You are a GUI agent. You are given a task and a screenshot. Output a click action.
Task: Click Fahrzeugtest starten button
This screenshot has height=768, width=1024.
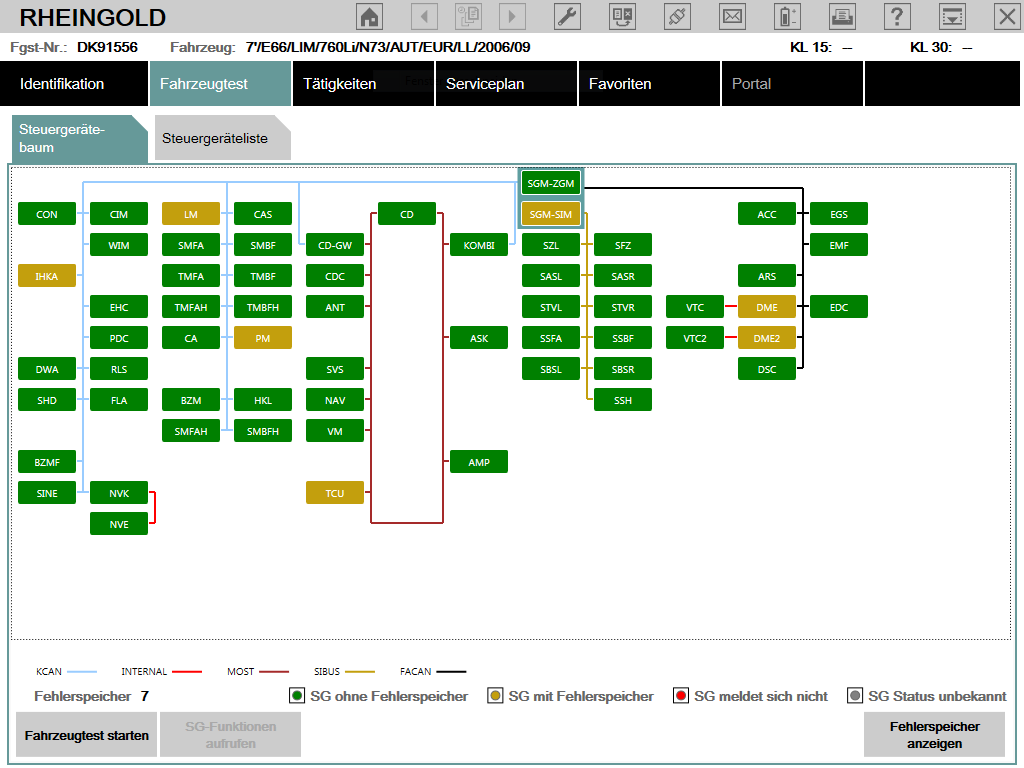[x=86, y=735]
